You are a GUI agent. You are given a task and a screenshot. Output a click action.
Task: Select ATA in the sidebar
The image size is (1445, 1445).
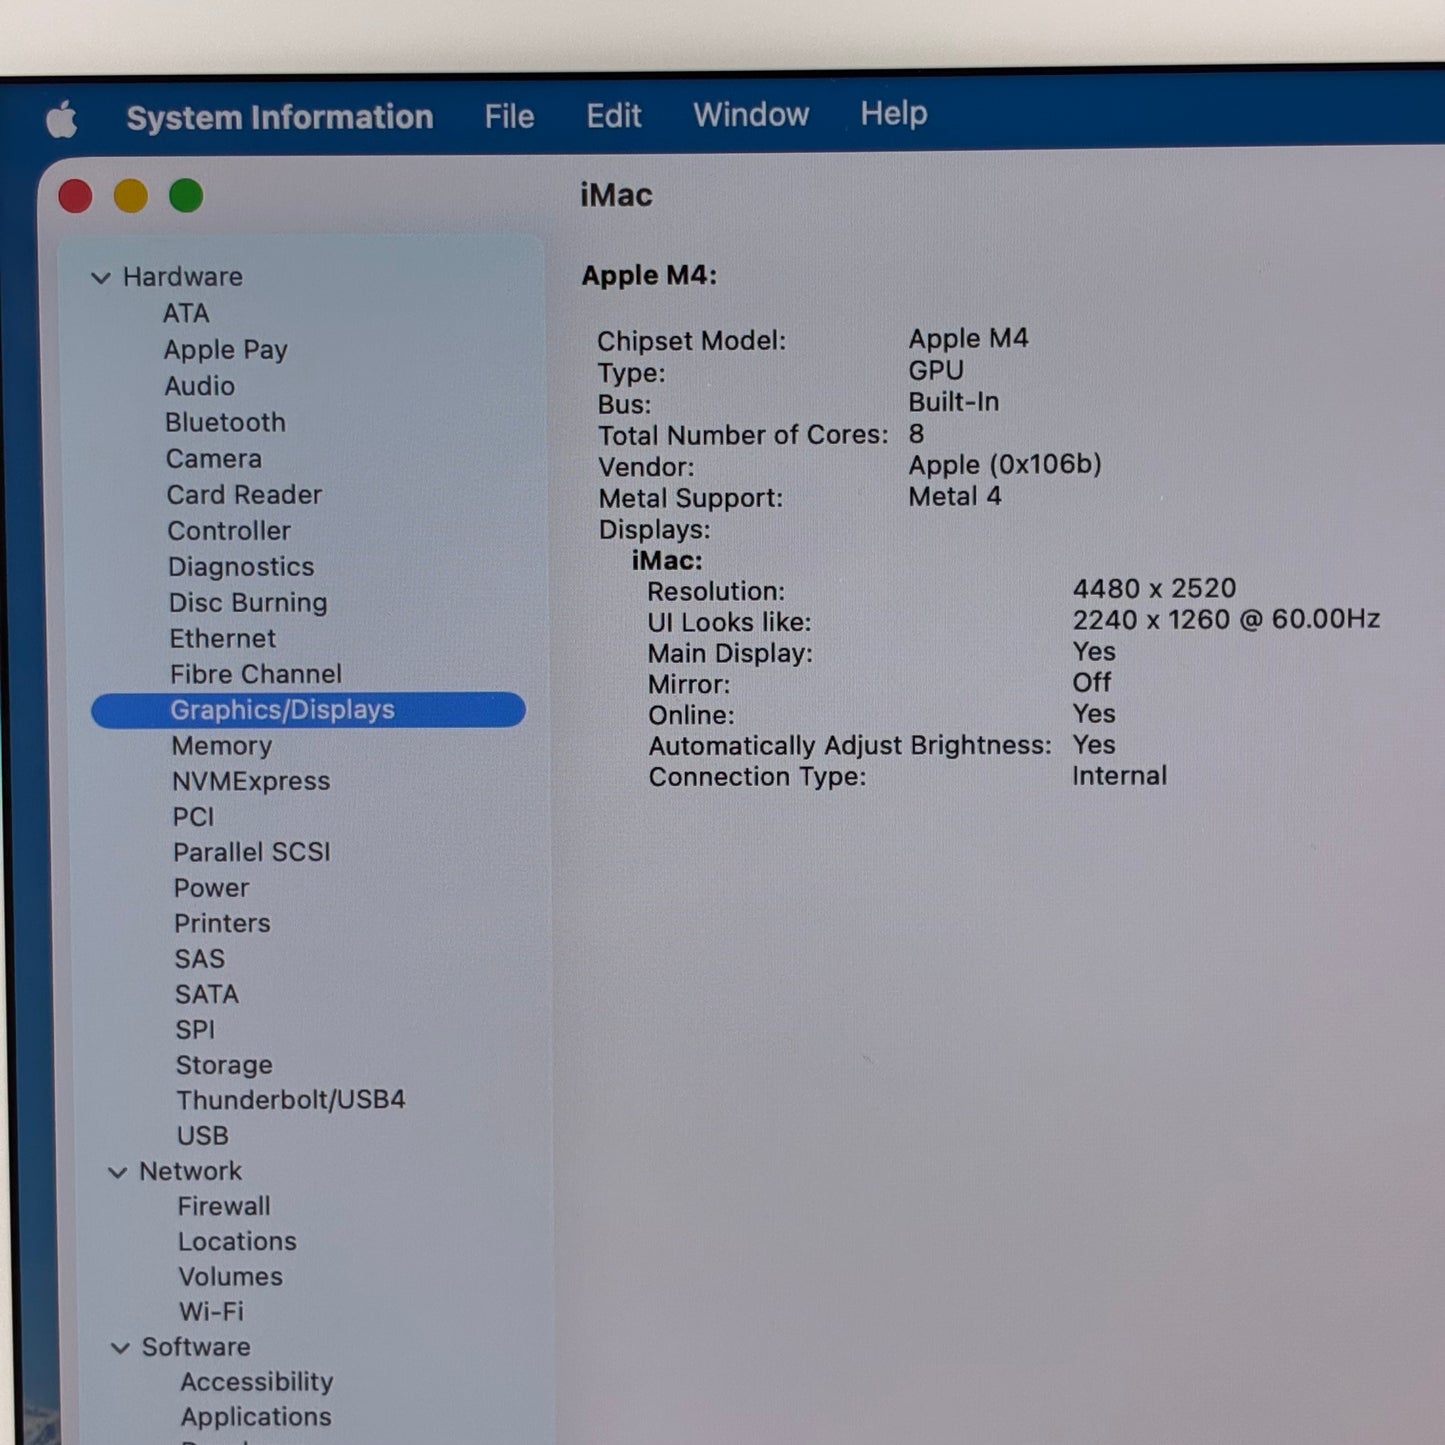tap(186, 313)
